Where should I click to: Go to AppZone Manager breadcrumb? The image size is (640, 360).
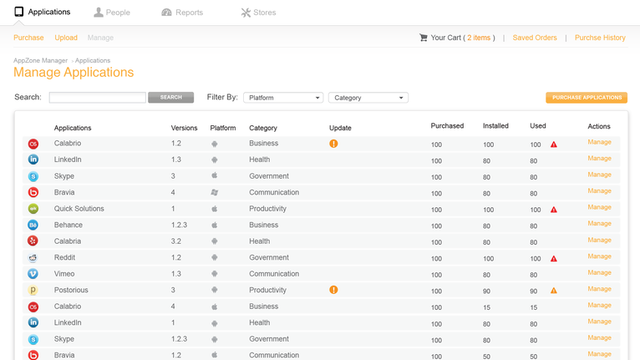pos(40,60)
